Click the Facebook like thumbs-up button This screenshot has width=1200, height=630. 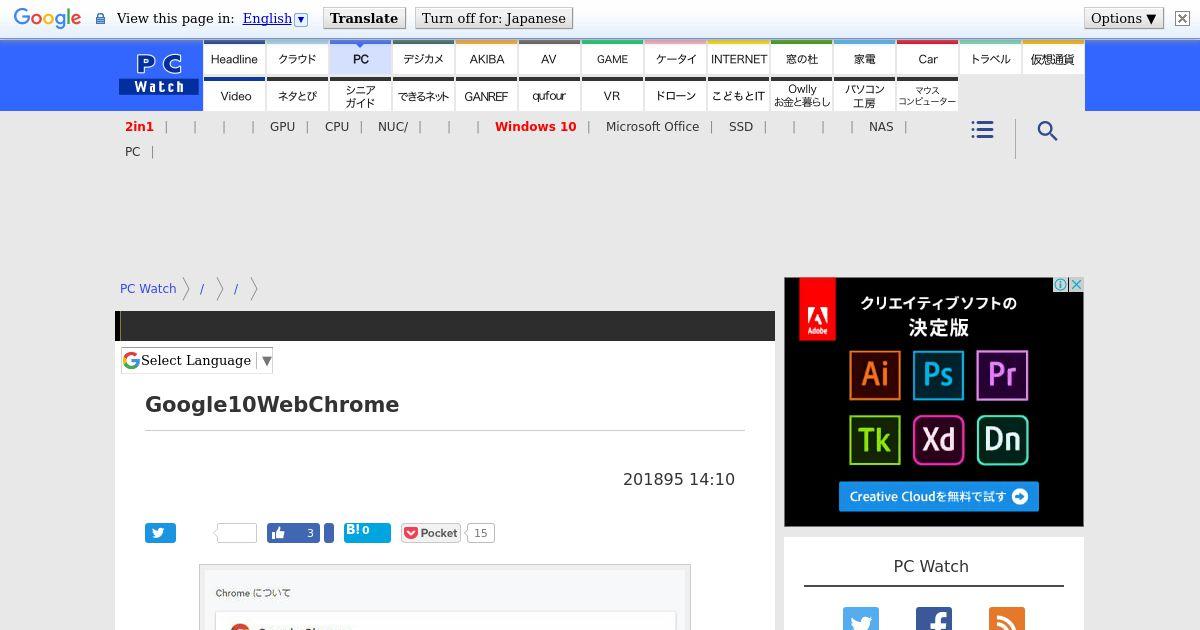pyautogui.click(x=293, y=533)
